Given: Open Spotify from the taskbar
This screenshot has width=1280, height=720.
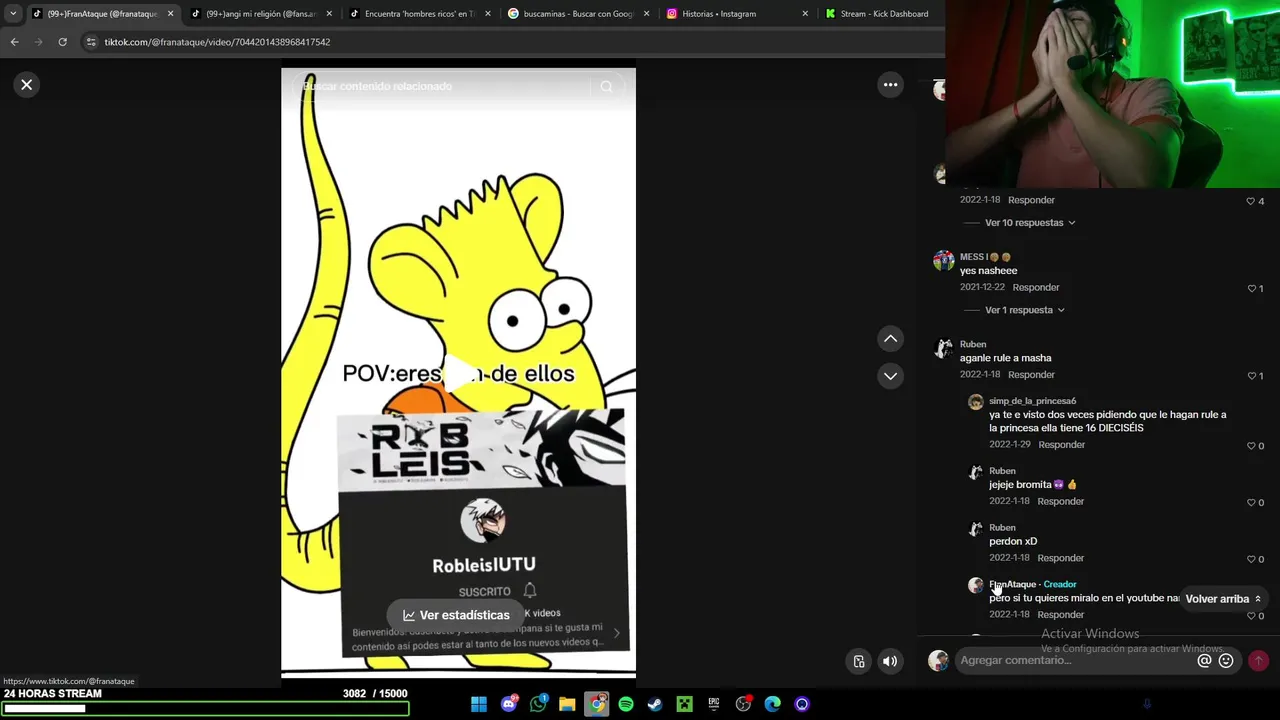Looking at the screenshot, I should pyautogui.click(x=626, y=704).
